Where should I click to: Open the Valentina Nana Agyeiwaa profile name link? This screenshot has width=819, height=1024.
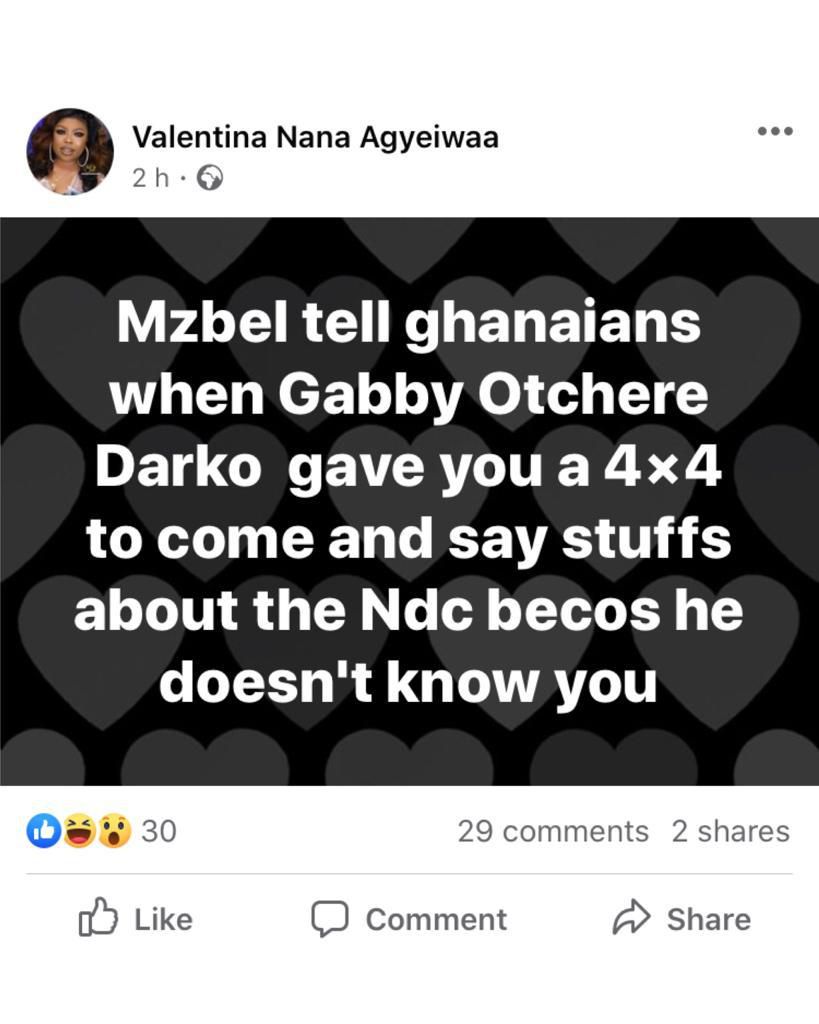click(x=315, y=137)
